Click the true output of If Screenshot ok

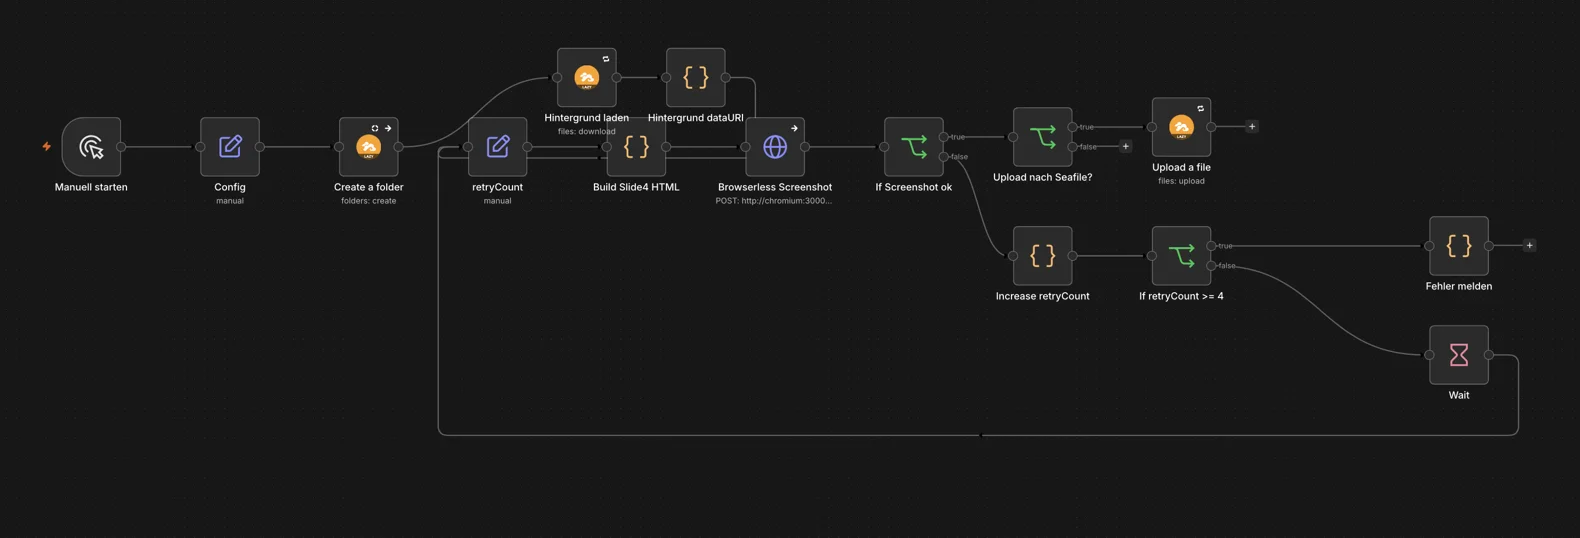coord(944,137)
